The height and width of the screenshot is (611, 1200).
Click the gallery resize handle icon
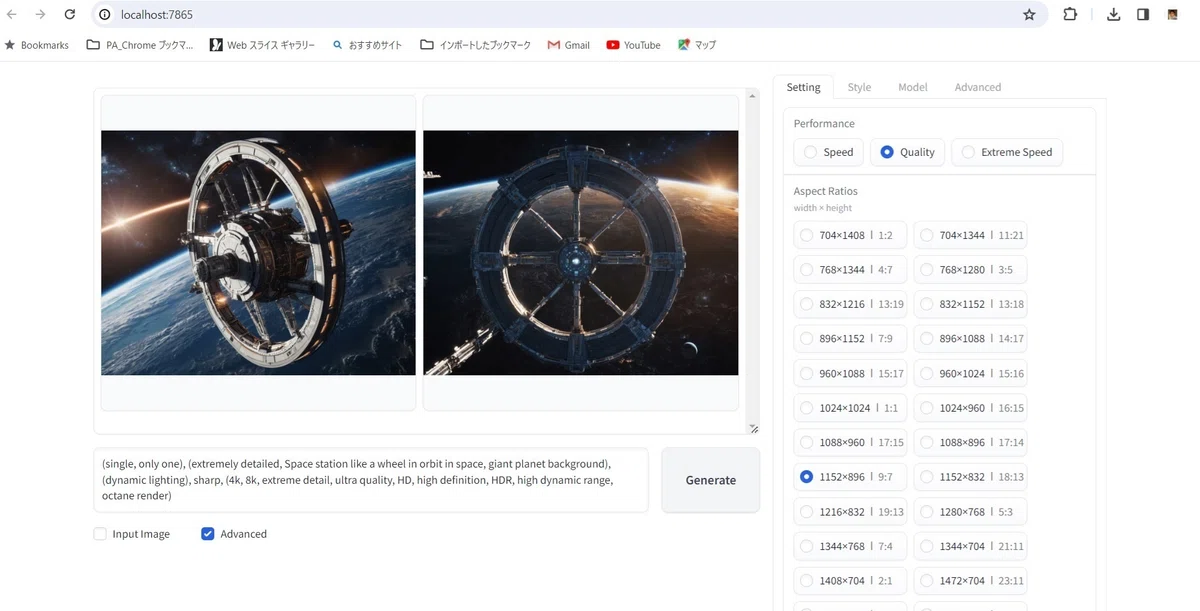point(753,428)
